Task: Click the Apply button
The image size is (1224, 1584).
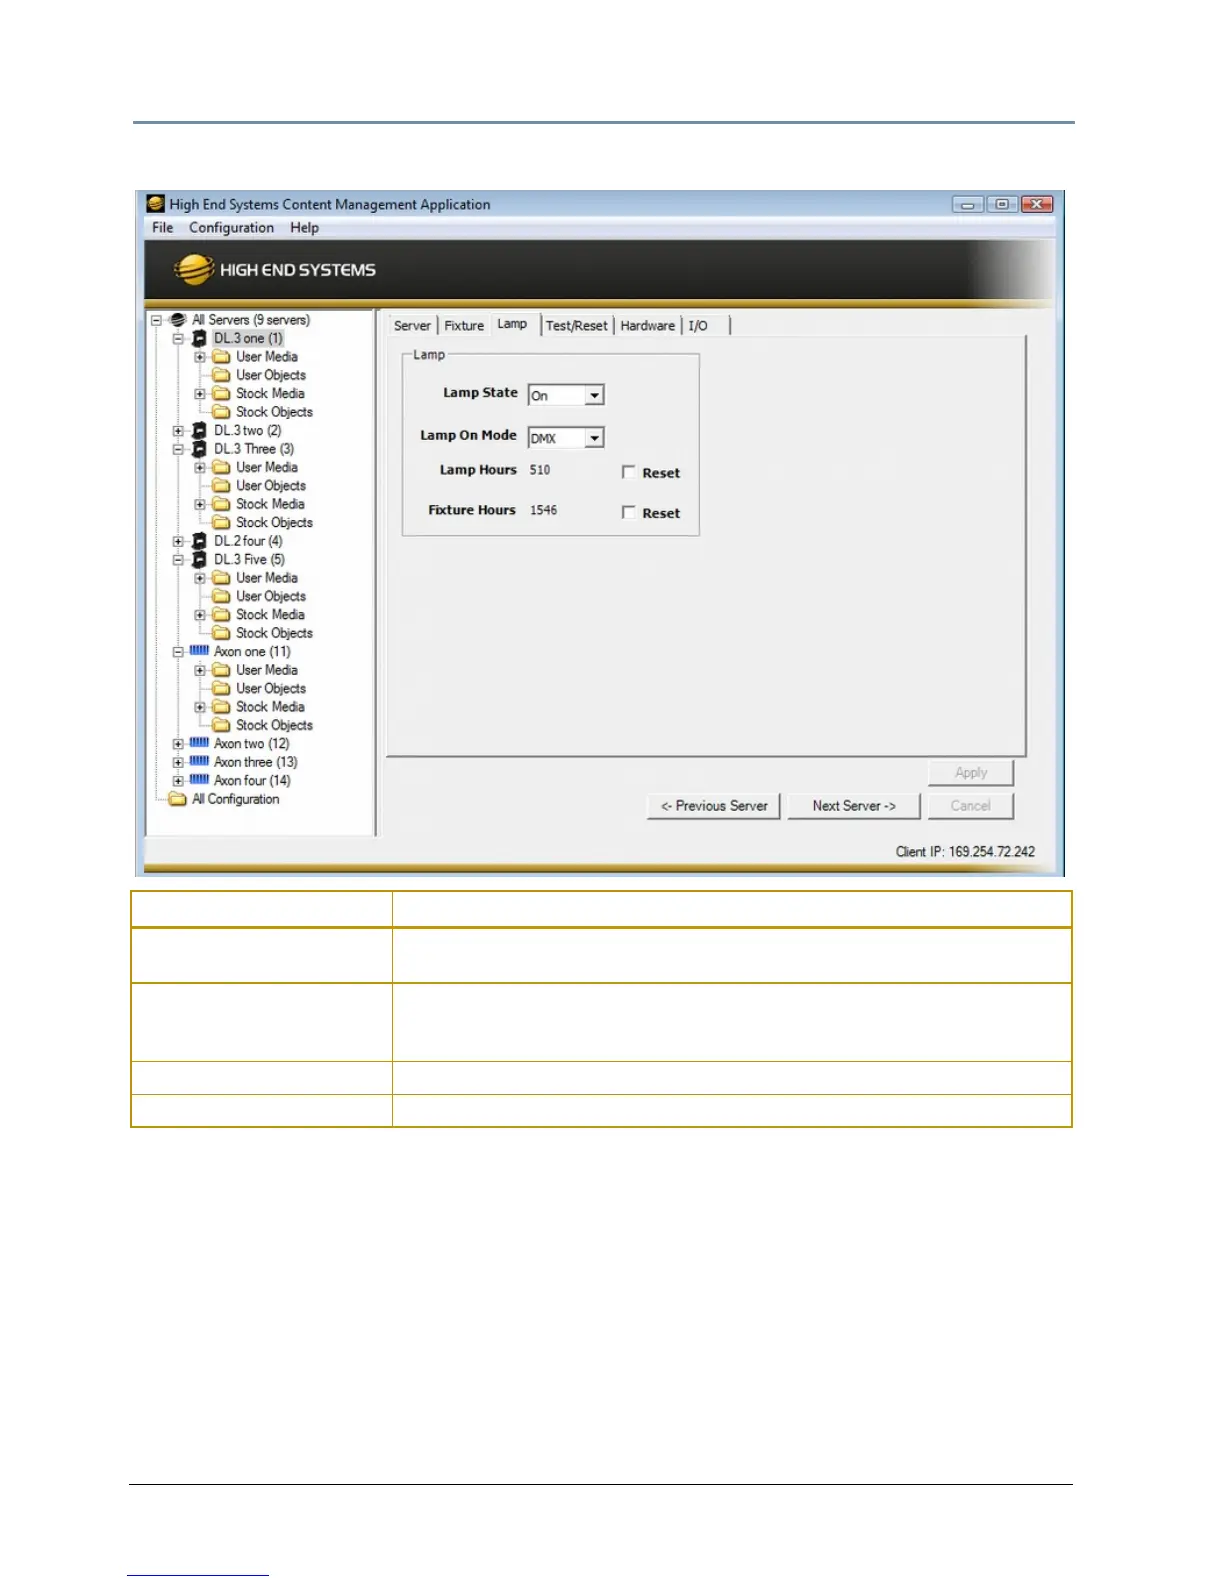Action: [971, 773]
